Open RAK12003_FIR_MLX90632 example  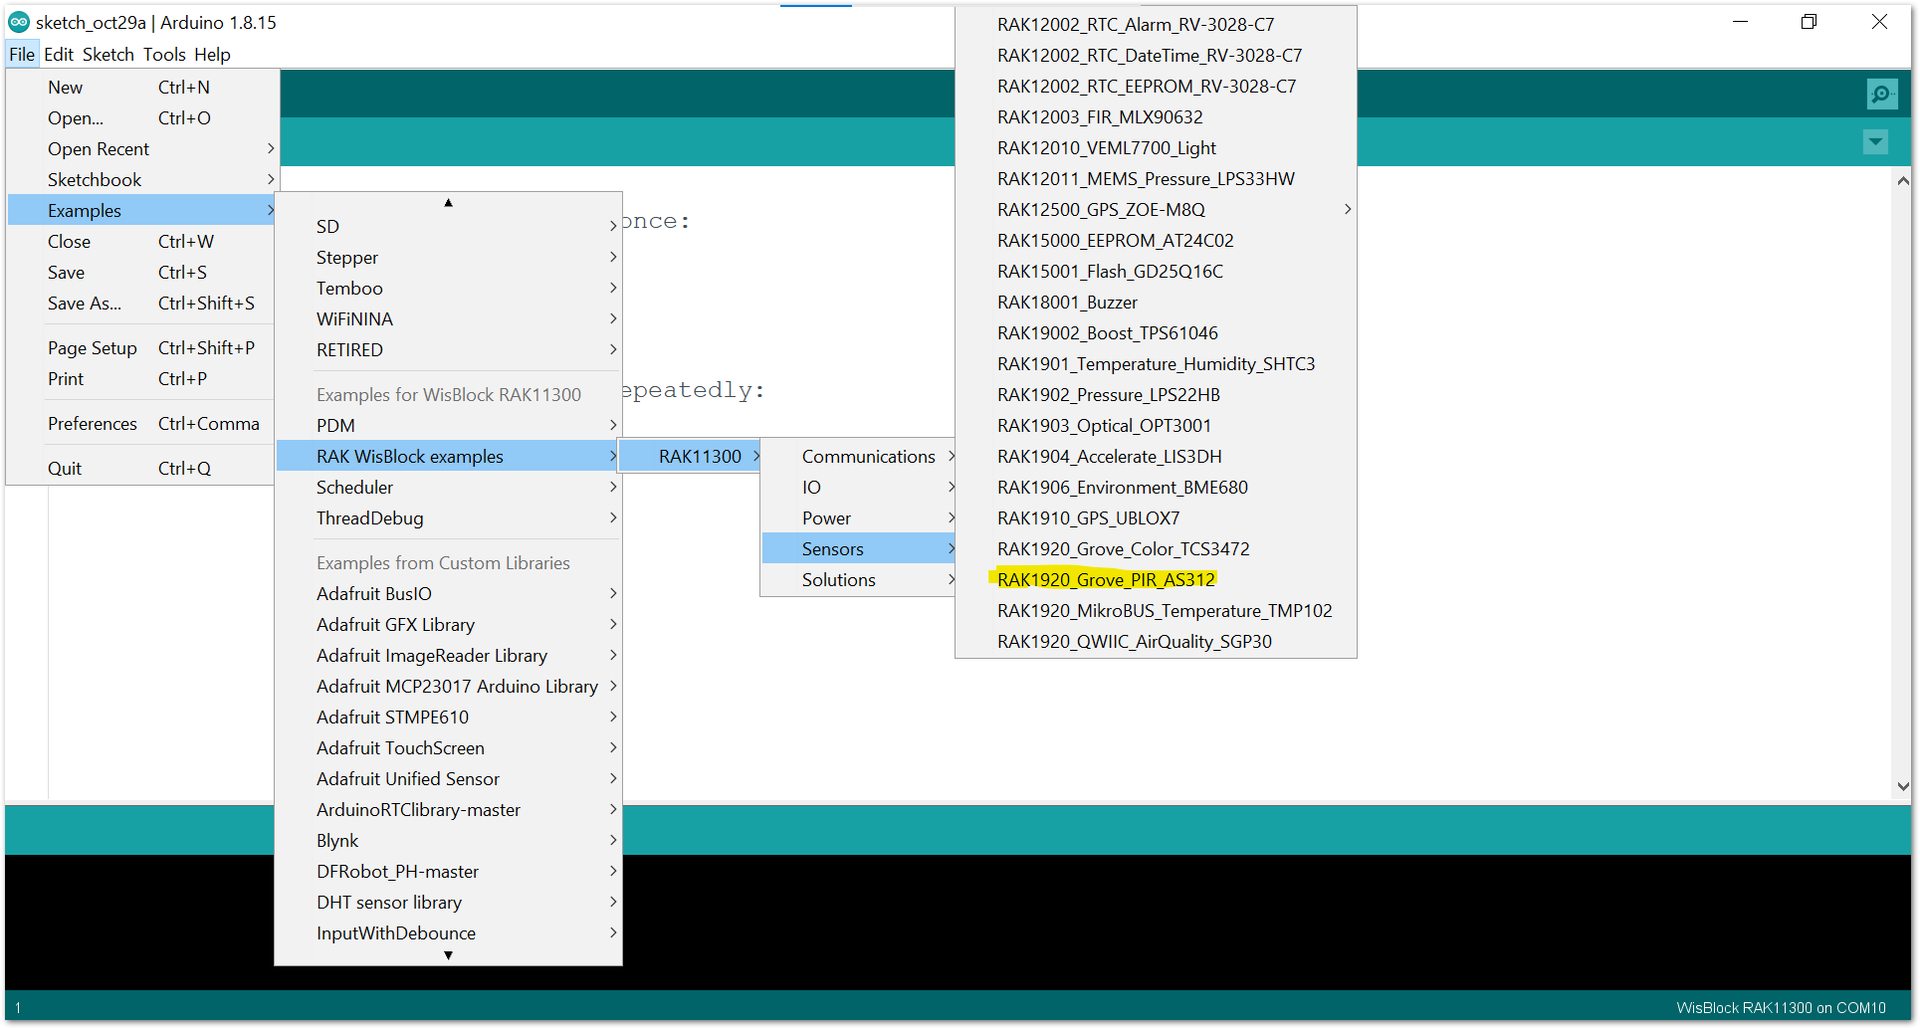(x=1156, y=117)
